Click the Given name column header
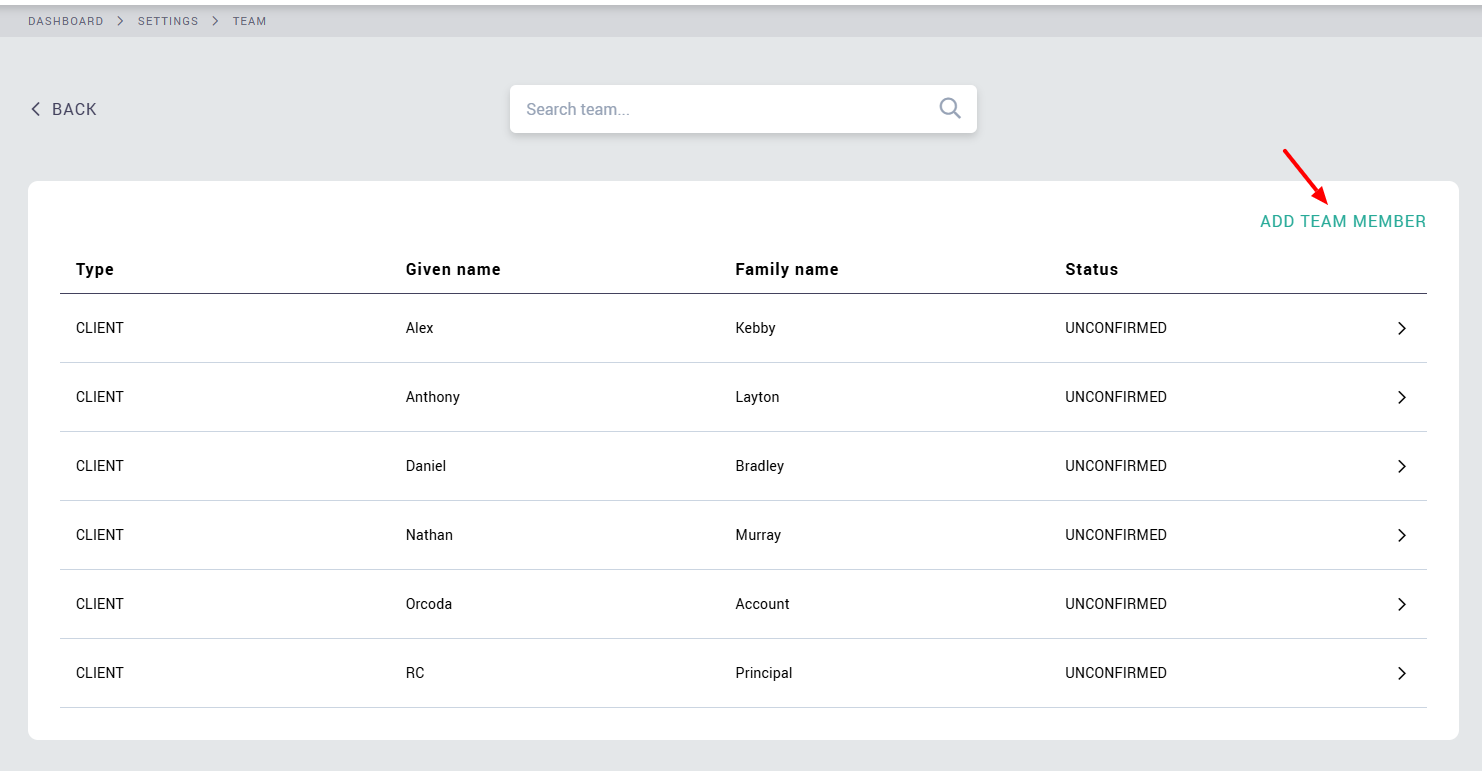The height and width of the screenshot is (771, 1482). pyautogui.click(x=453, y=269)
